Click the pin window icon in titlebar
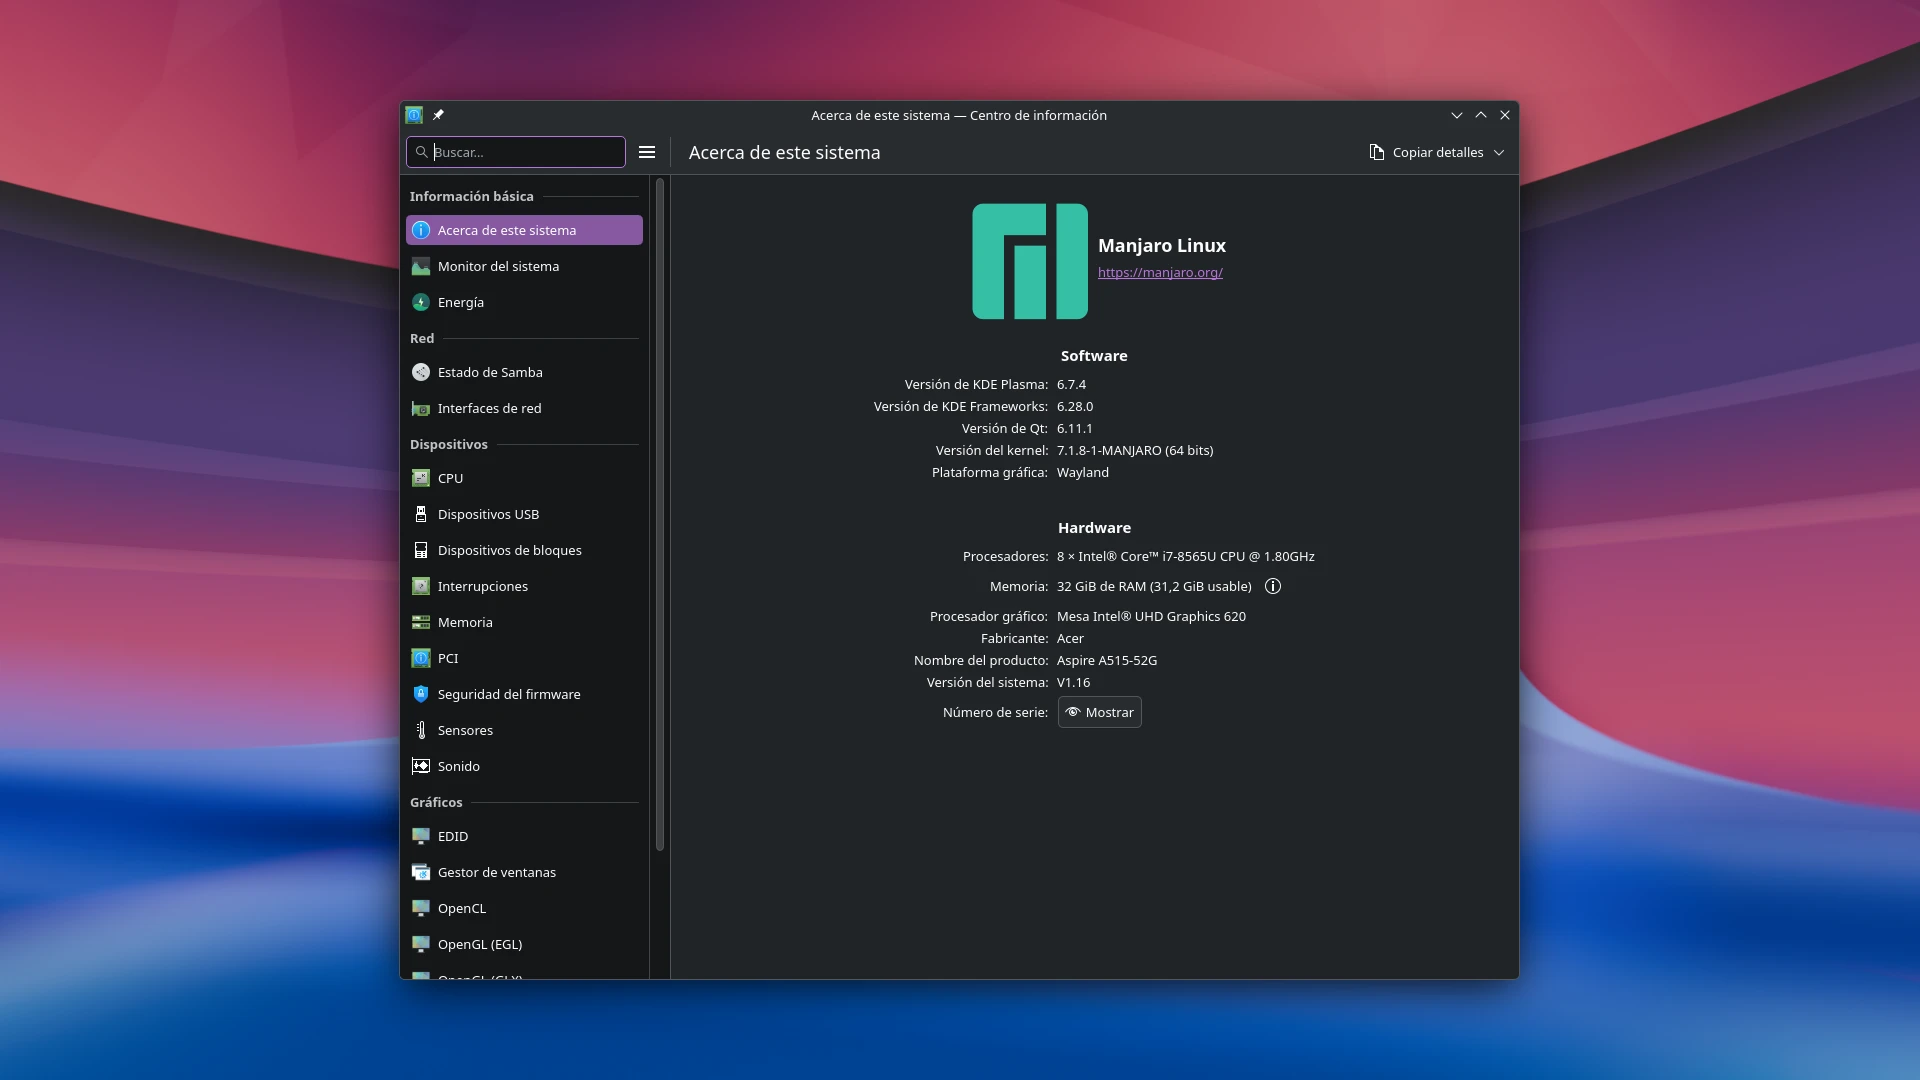 pyautogui.click(x=438, y=115)
